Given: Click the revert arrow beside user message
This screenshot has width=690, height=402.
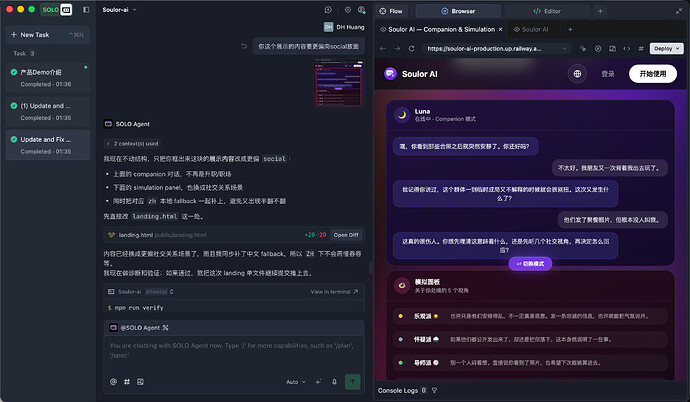Looking at the screenshot, I should tap(244, 46).
